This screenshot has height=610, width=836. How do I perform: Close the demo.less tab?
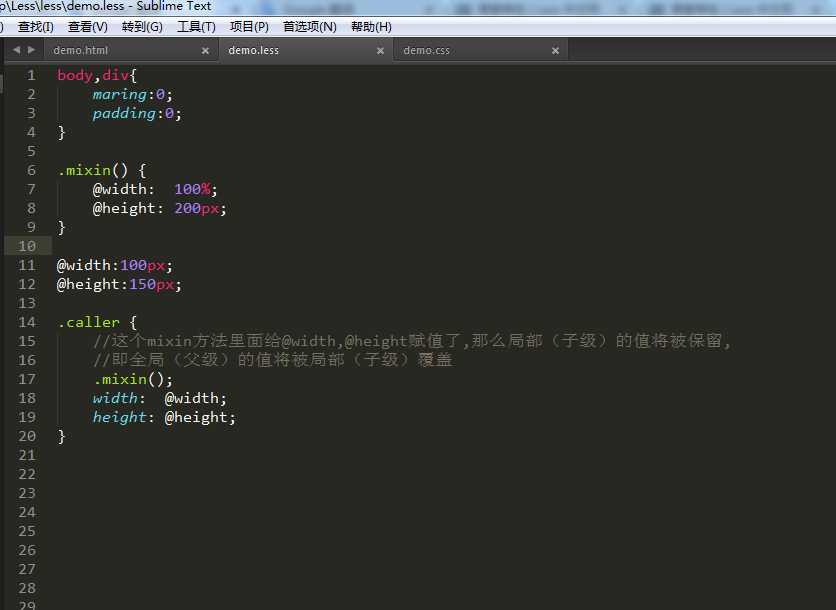(380, 51)
